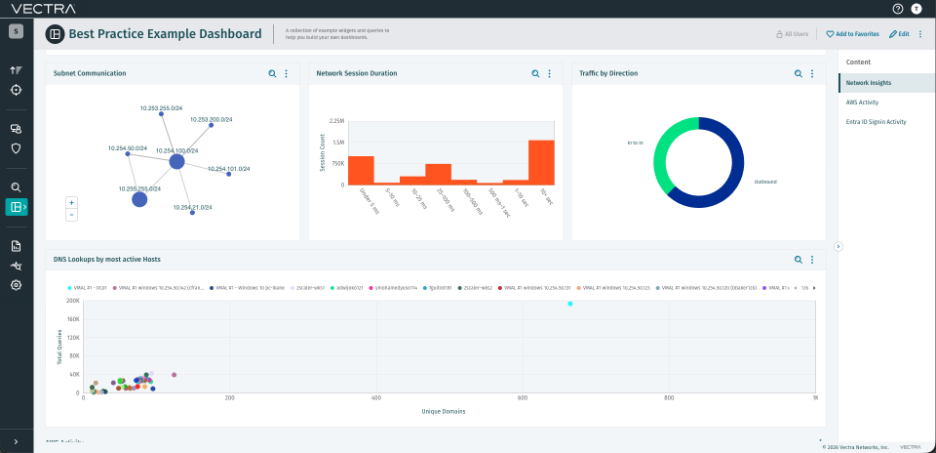Select Network Insights in Content panel
936x453 pixels.
886,83
